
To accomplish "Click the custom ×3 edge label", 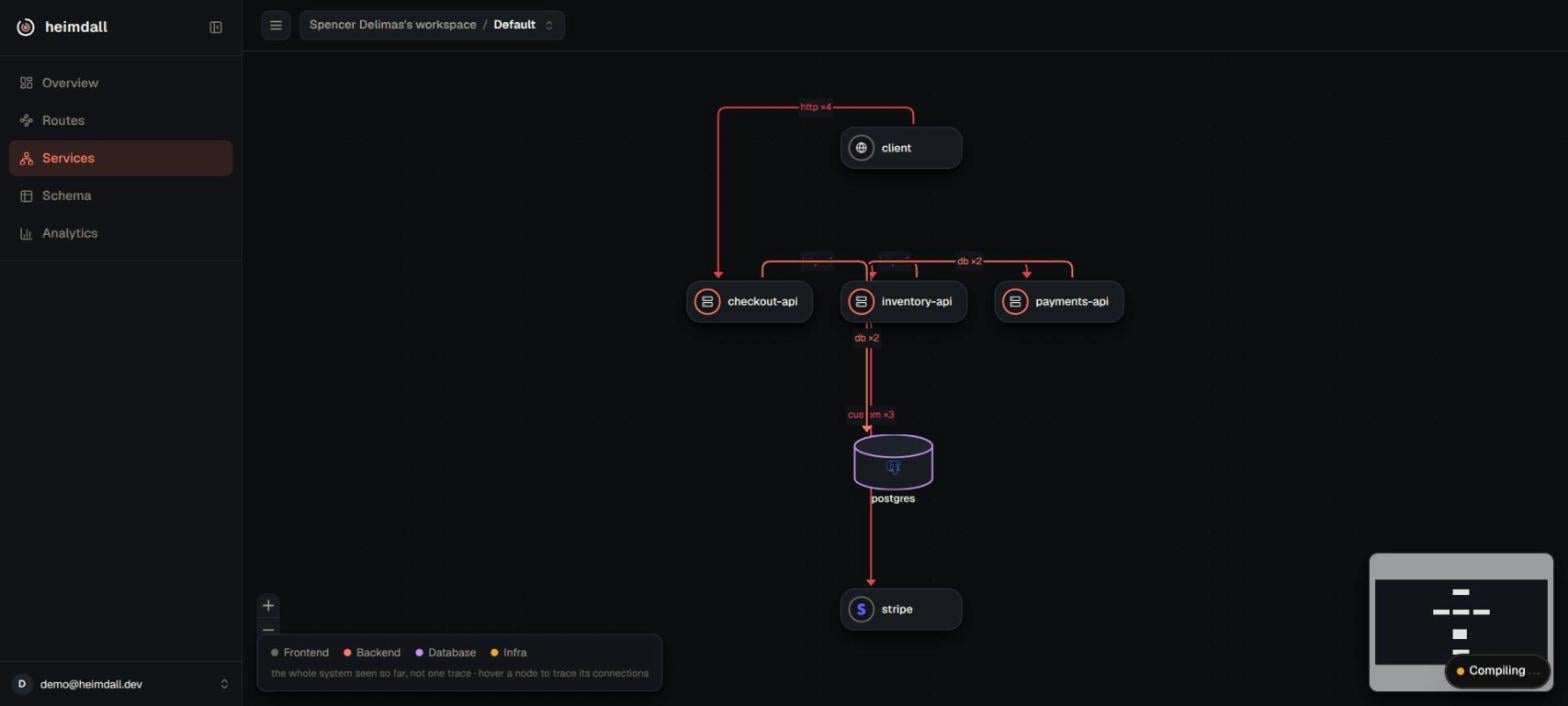I will tap(871, 414).
